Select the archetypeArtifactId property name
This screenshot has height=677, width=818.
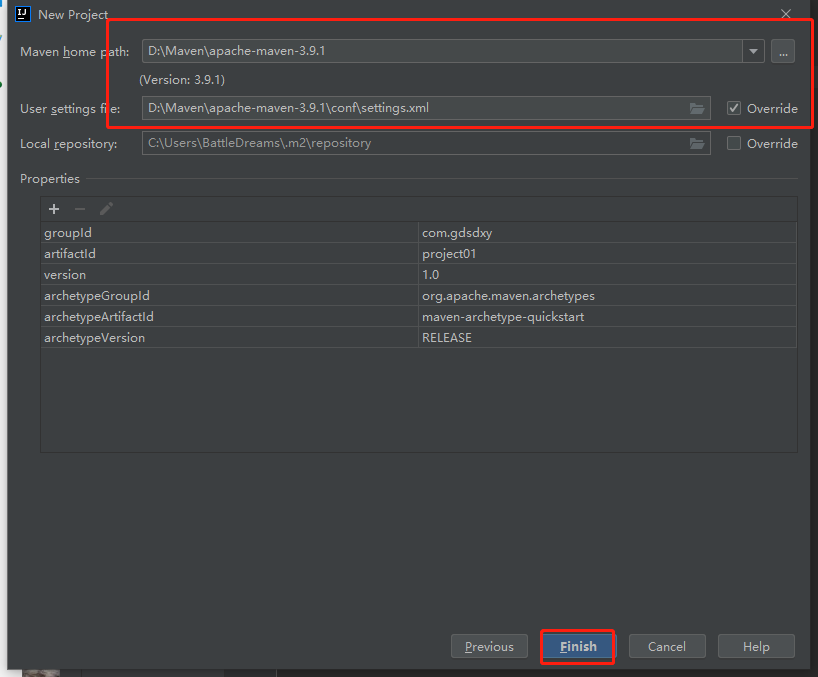[x=99, y=317]
